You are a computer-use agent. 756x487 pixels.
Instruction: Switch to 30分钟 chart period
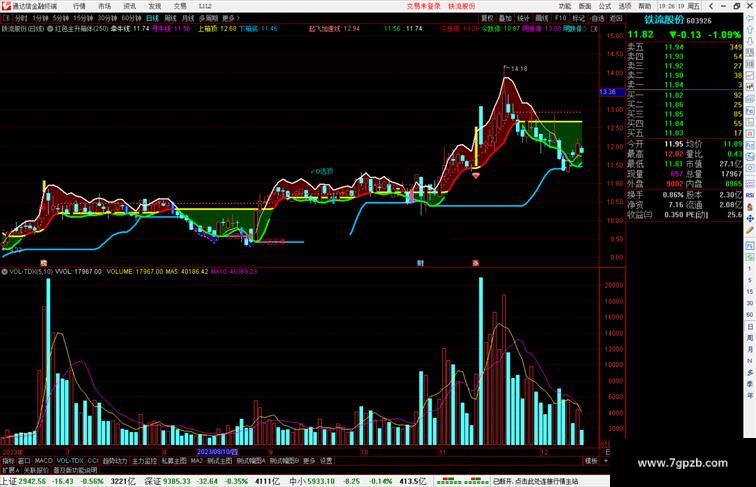click(107, 18)
